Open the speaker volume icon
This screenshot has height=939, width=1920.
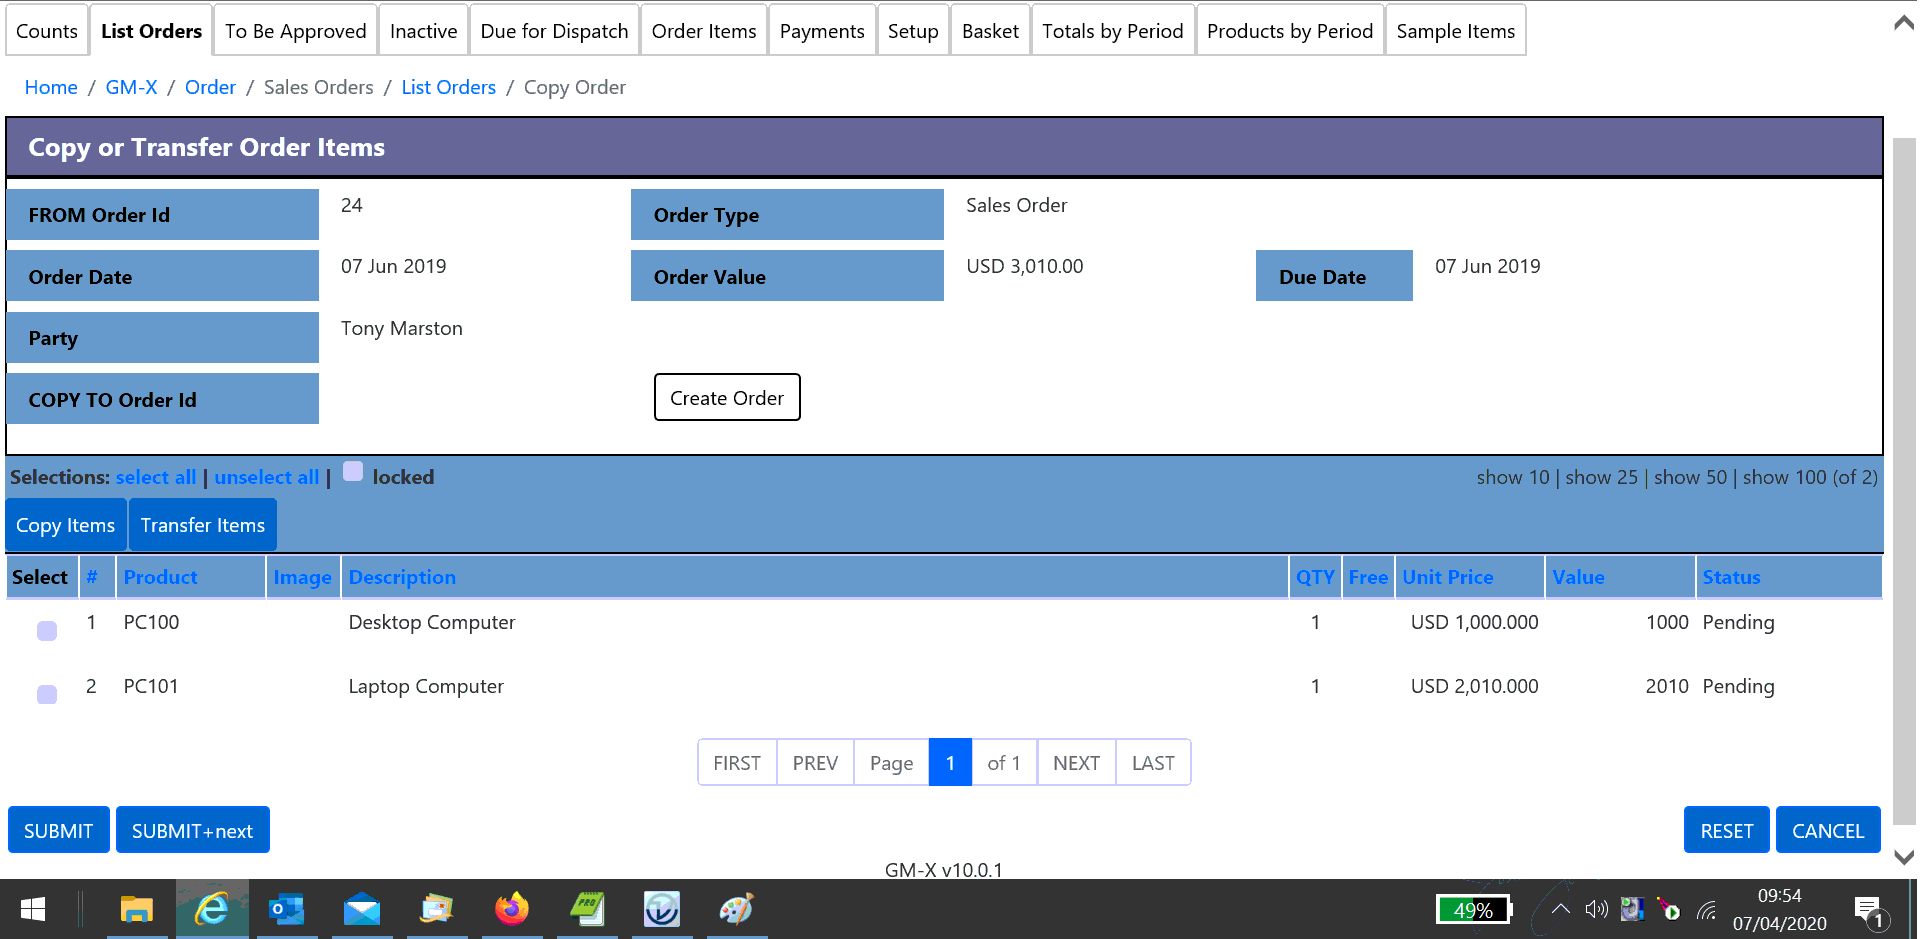click(1596, 909)
